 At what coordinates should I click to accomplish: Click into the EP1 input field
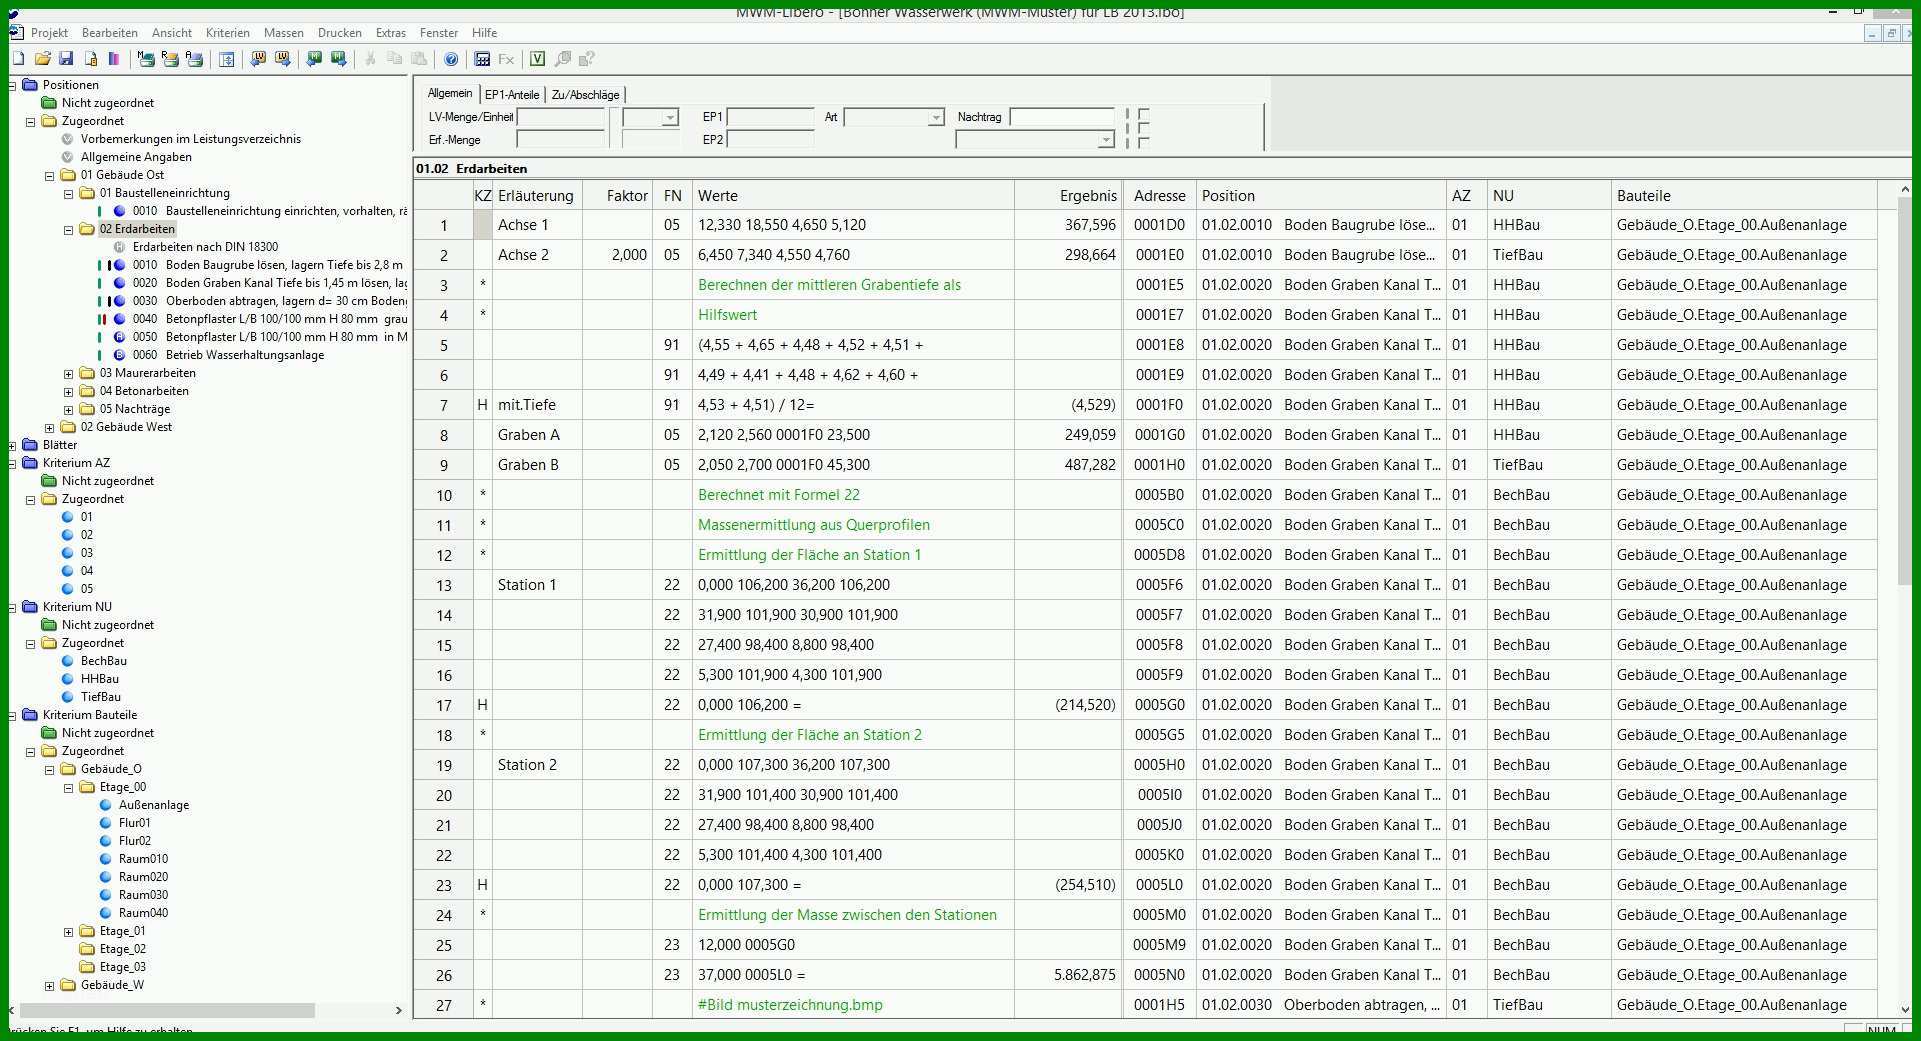(771, 117)
